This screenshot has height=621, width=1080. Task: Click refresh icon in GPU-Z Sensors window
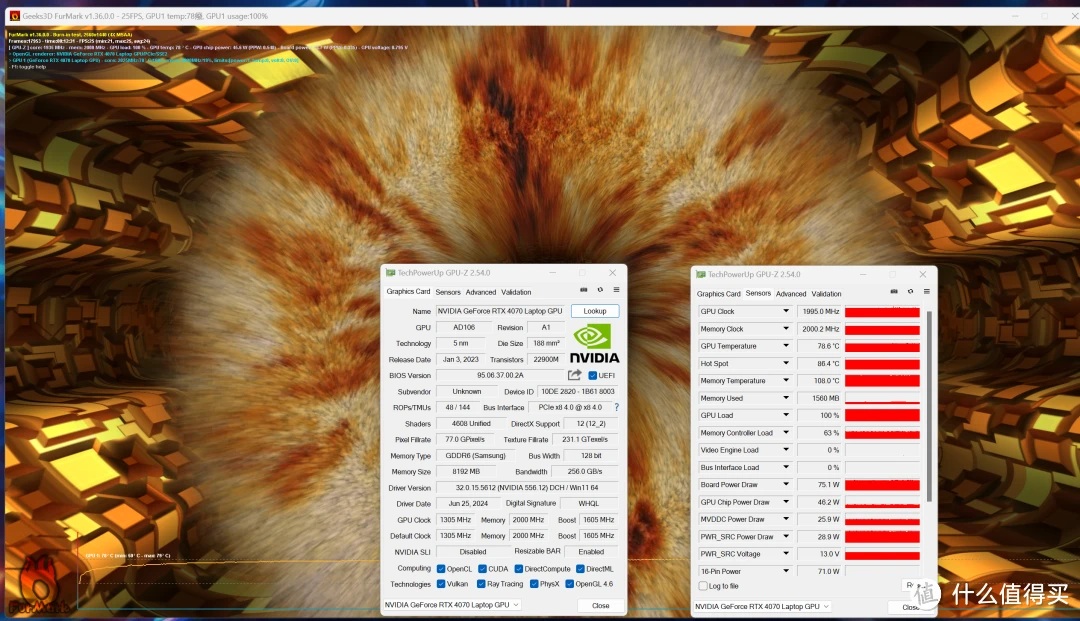911,291
